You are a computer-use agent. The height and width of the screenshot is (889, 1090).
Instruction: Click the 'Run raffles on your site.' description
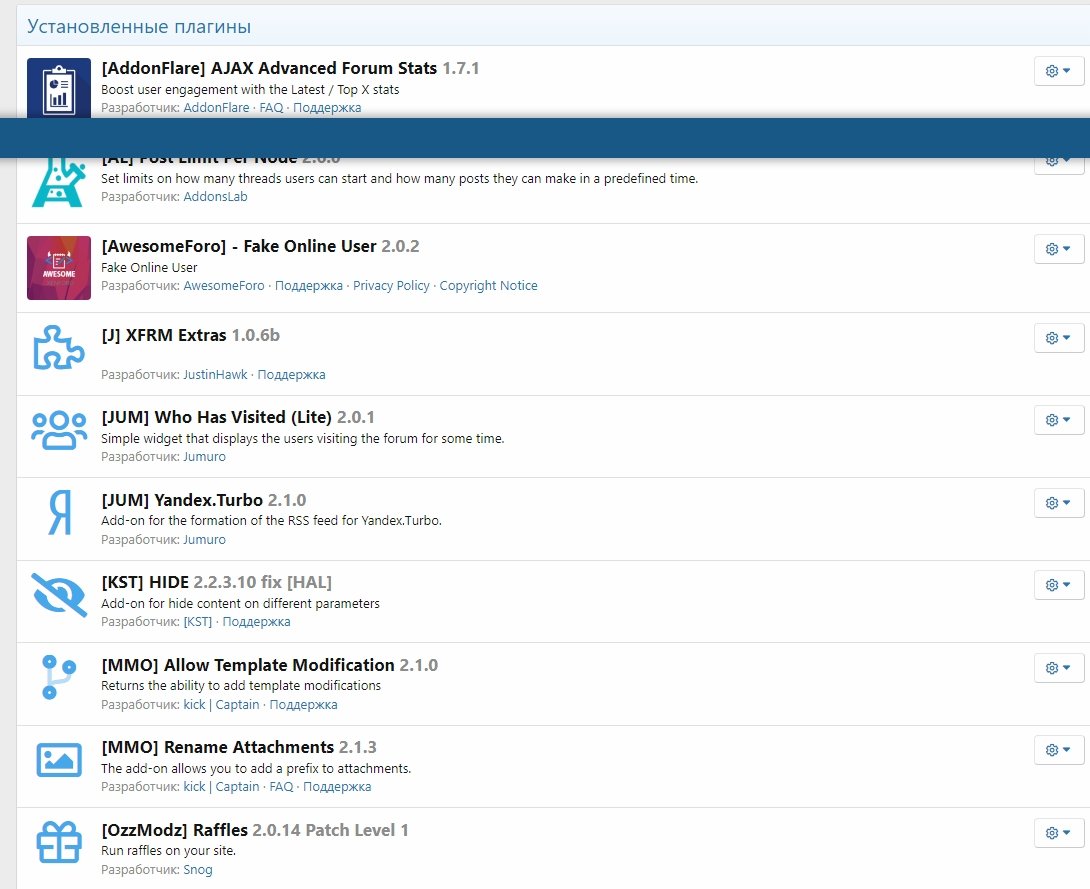click(x=169, y=851)
